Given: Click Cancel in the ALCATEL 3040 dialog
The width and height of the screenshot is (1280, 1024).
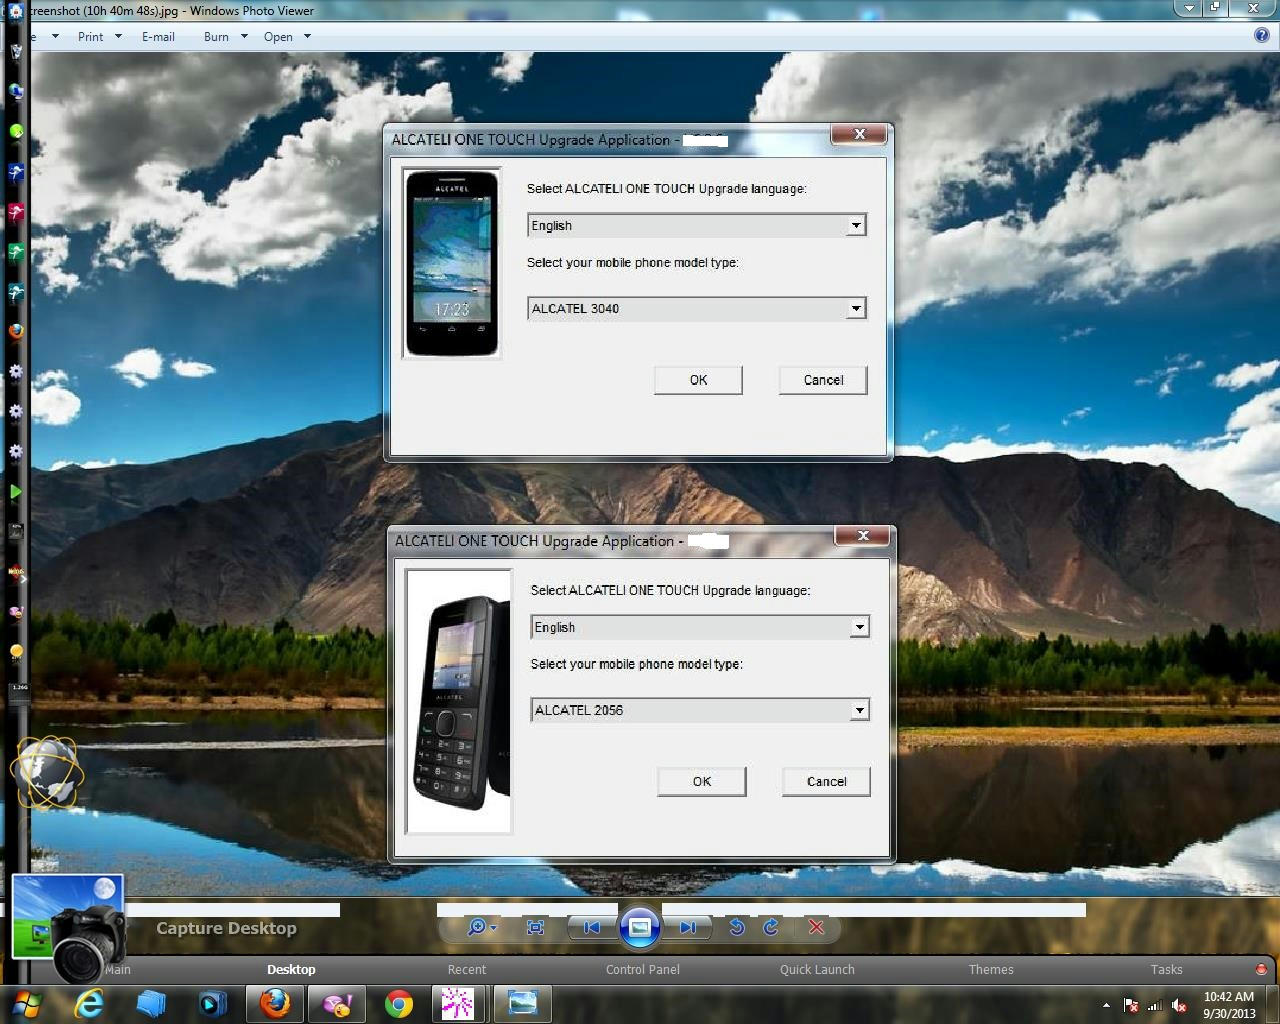Looking at the screenshot, I should (x=823, y=380).
